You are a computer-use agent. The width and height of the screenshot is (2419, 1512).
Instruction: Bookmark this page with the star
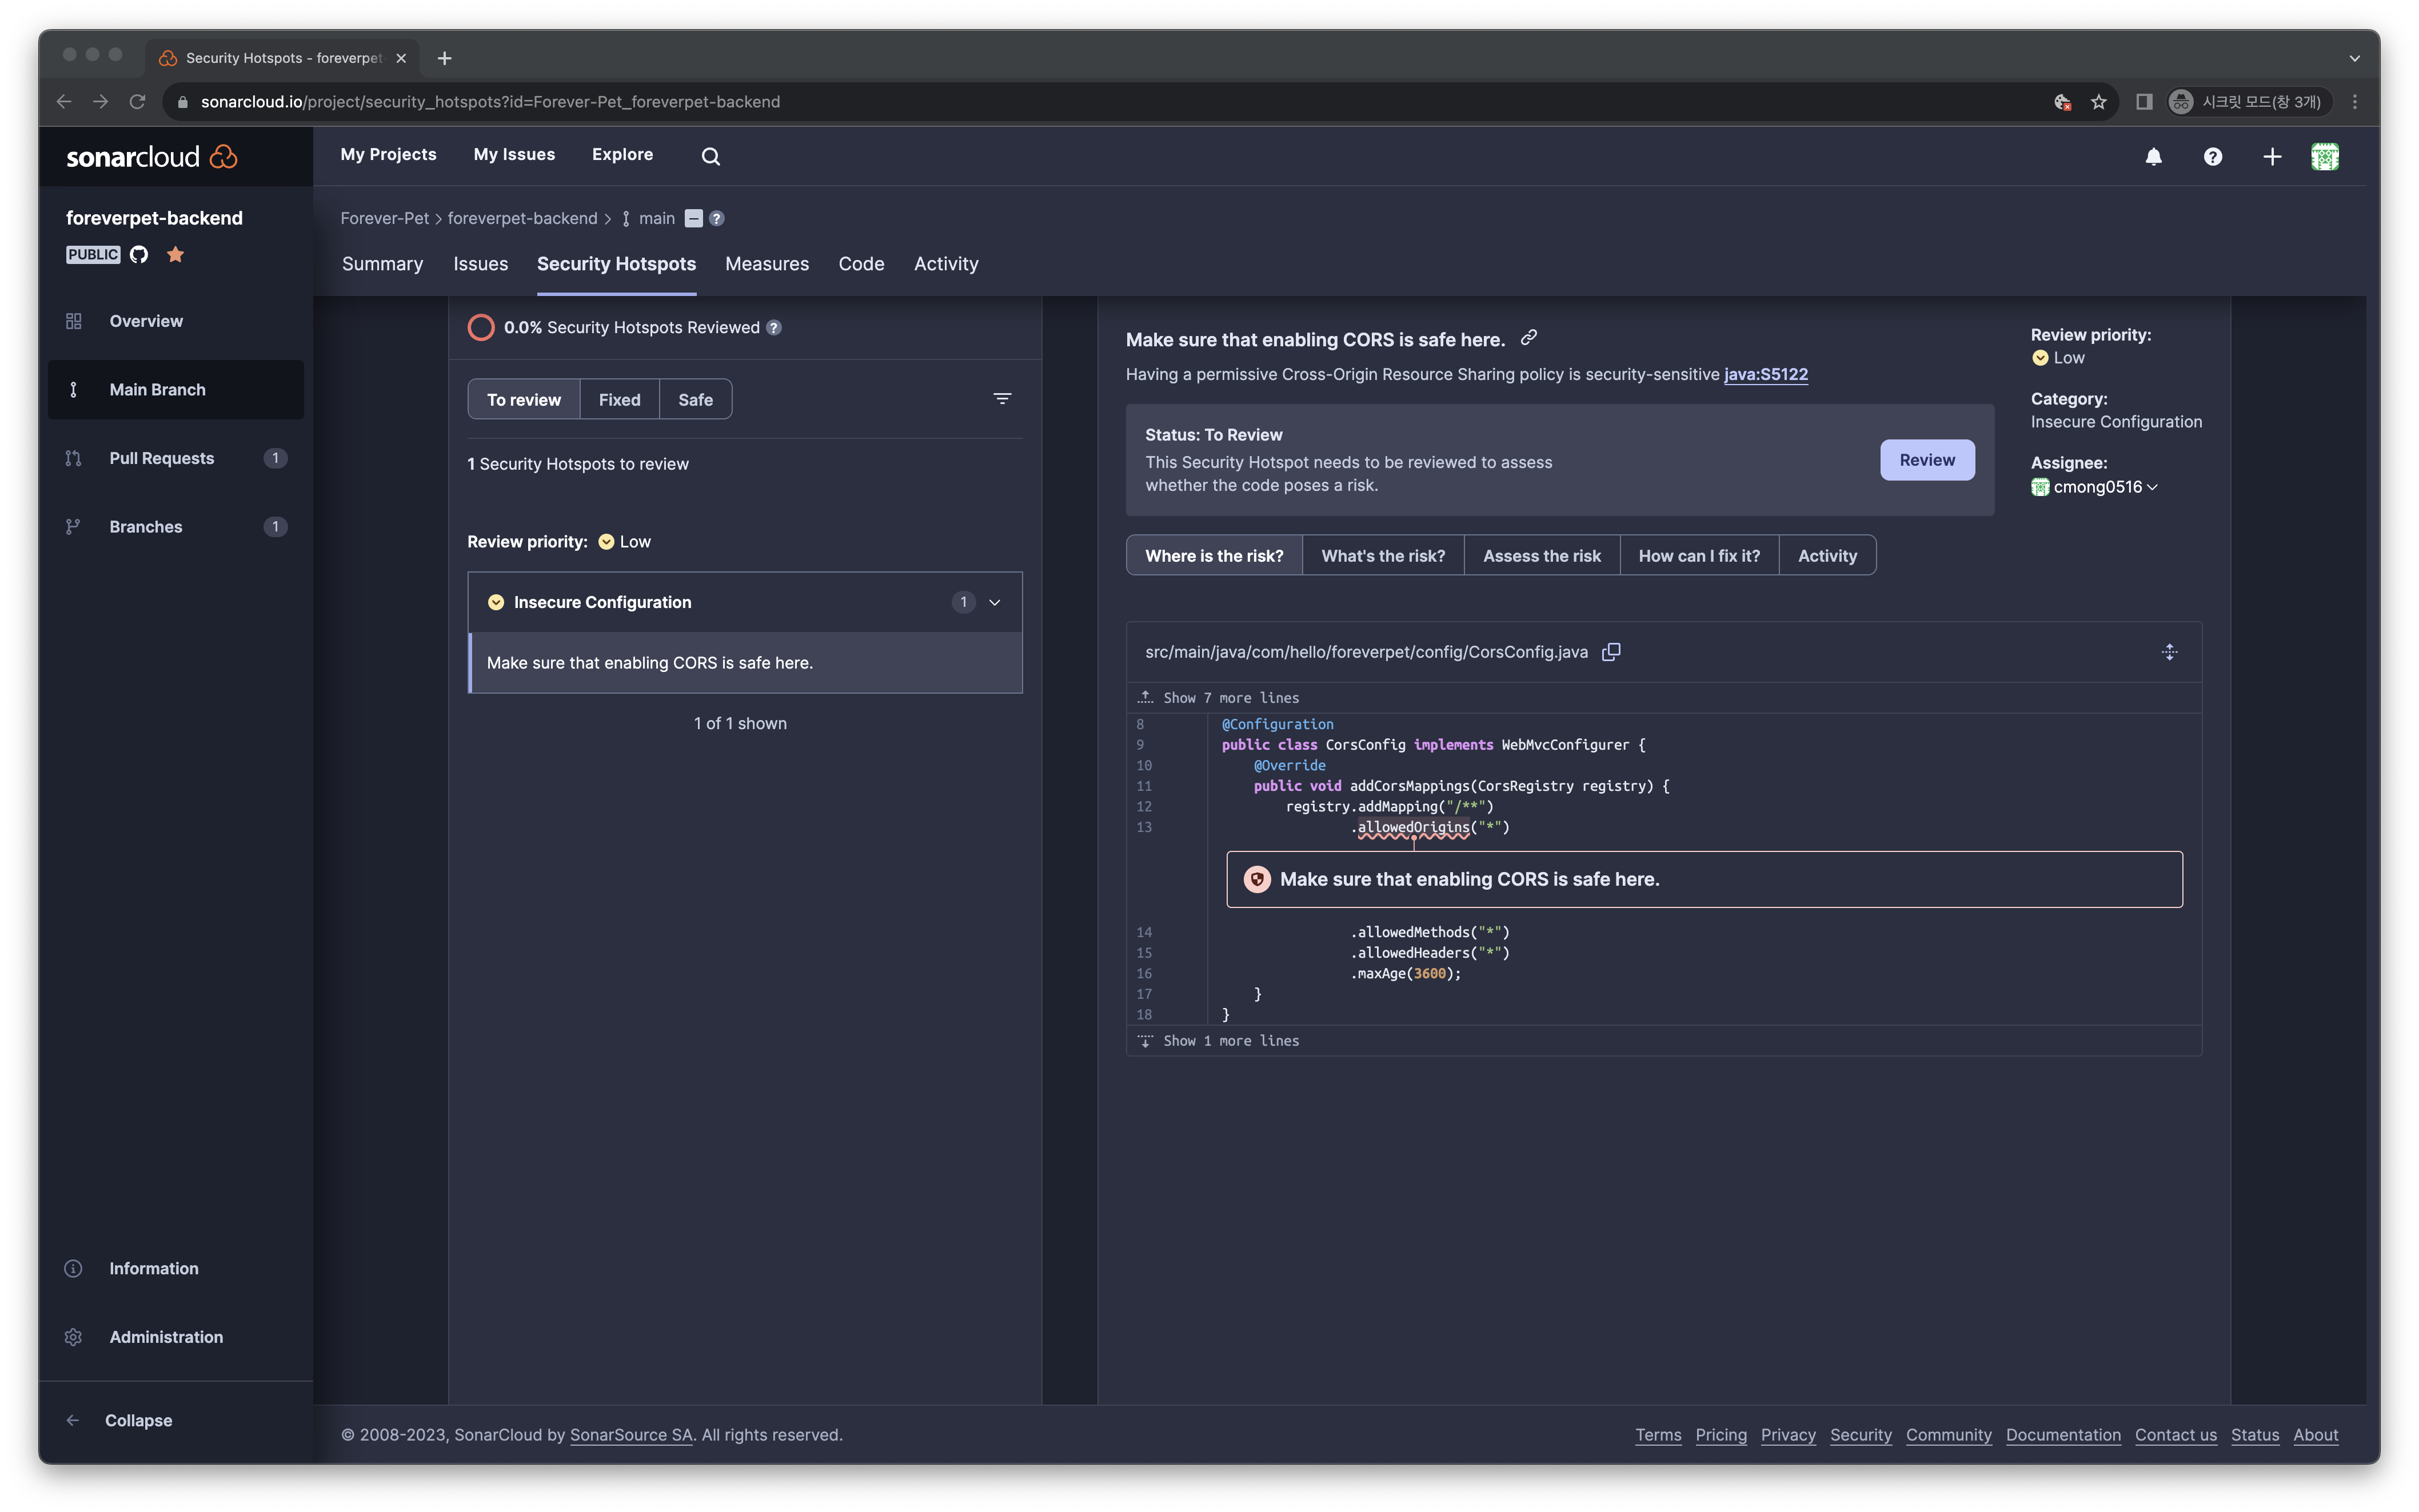(x=2098, y=102)
